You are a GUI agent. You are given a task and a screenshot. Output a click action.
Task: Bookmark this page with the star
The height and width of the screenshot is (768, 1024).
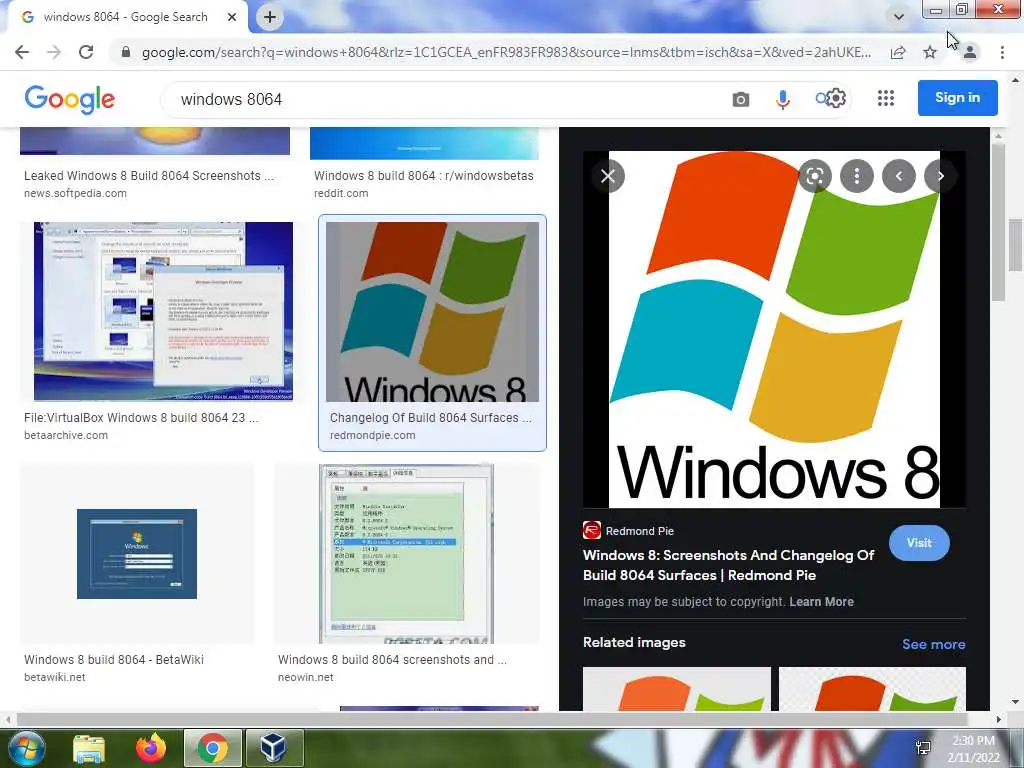coord(930,52)
